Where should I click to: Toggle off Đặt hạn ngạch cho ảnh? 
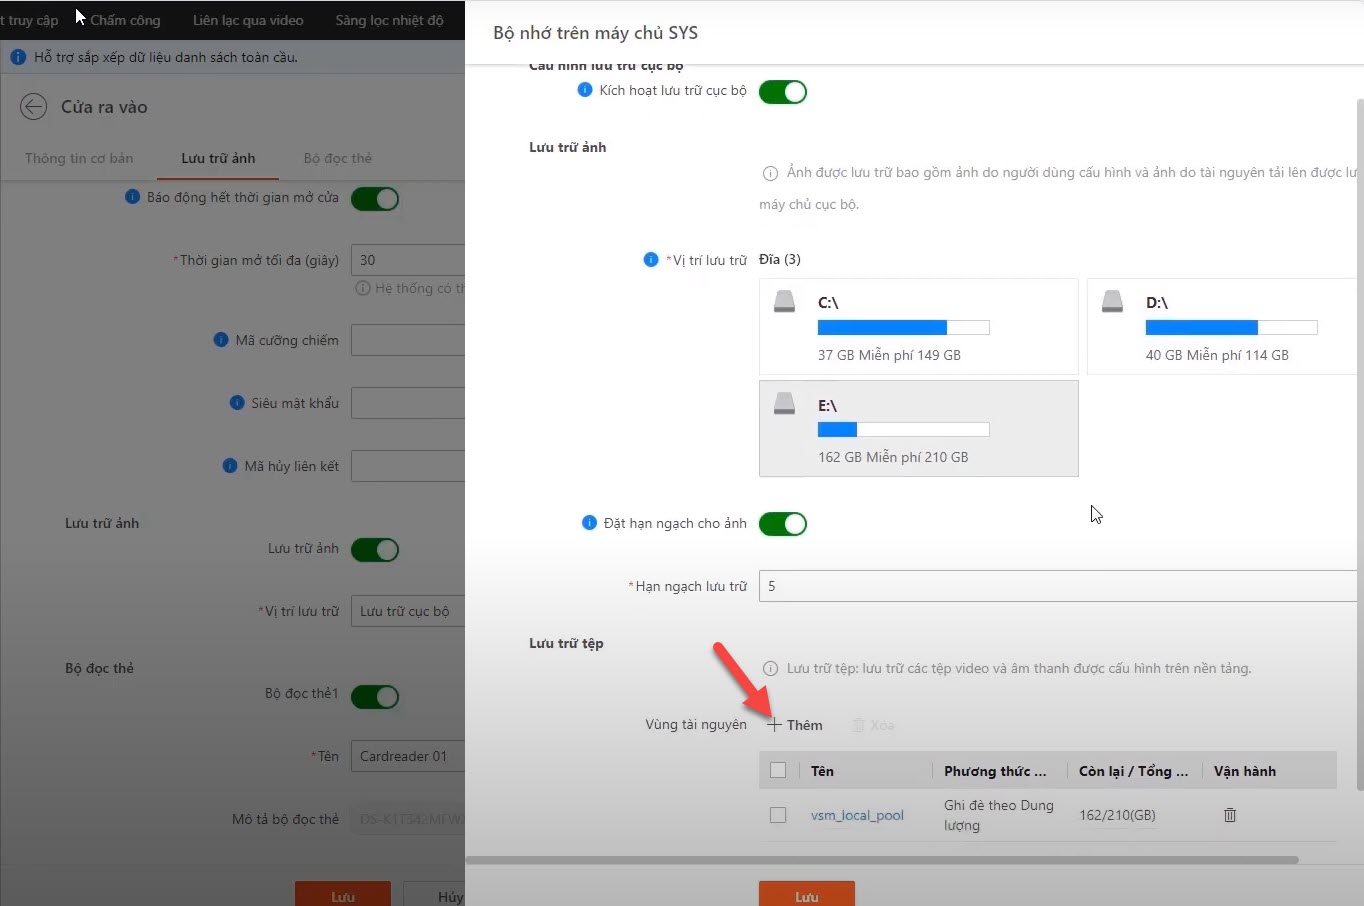pos(782,524)
